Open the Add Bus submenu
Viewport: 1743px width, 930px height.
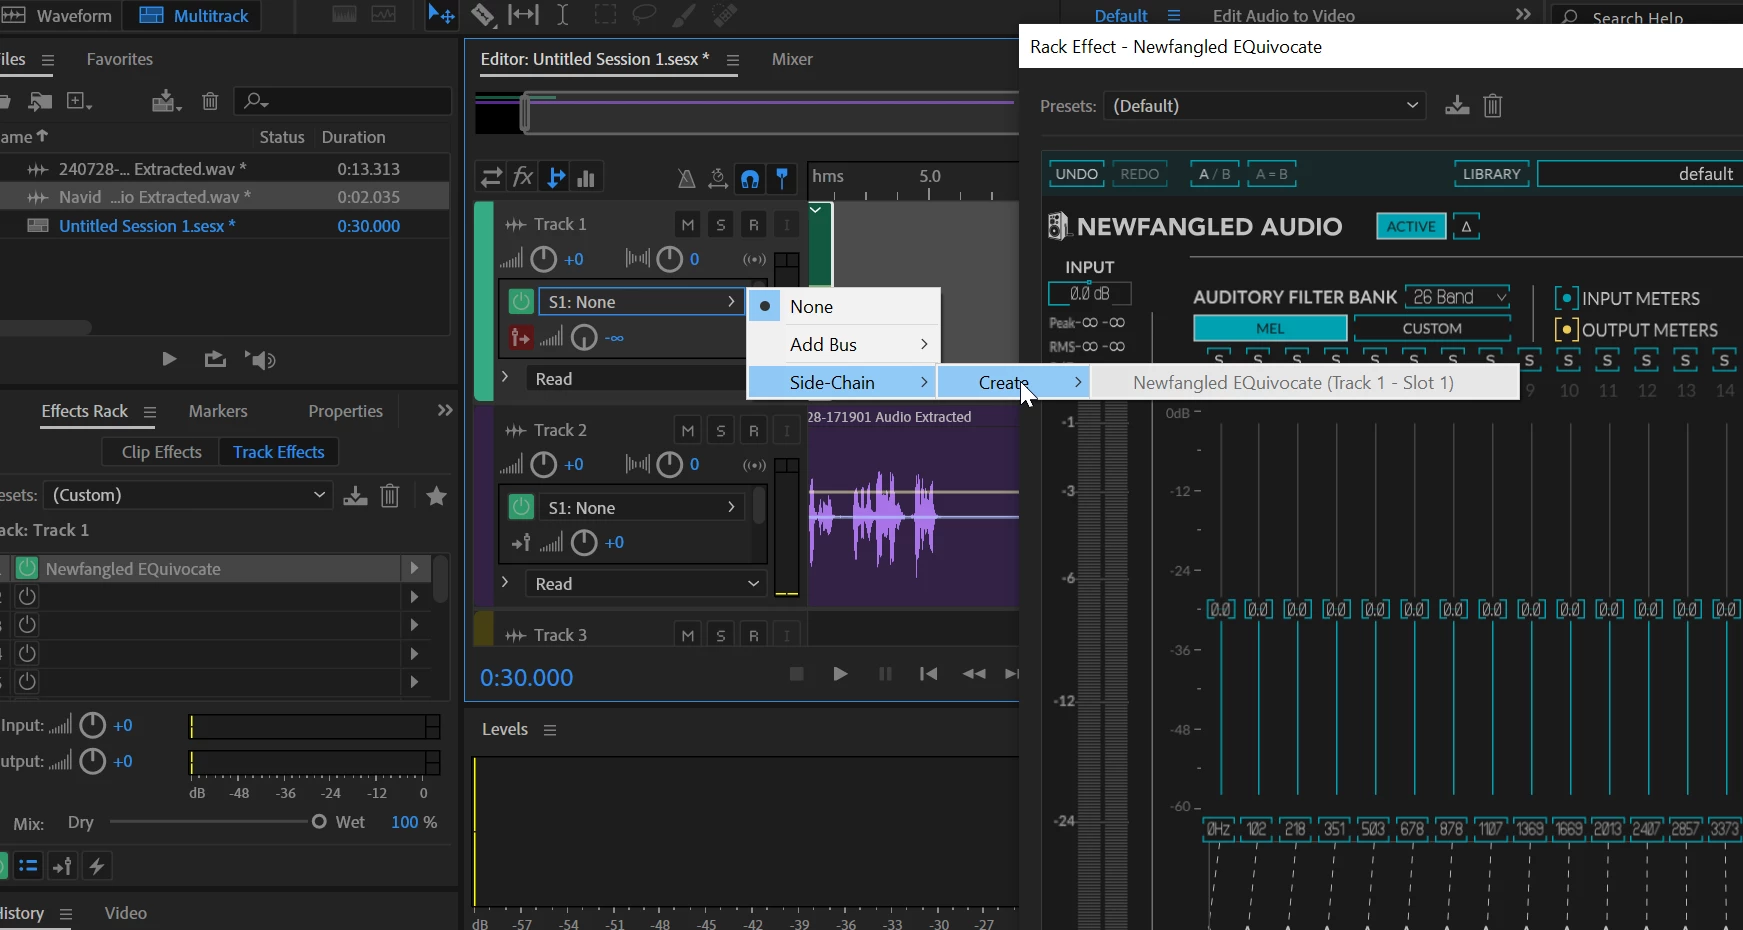[844, 344]
